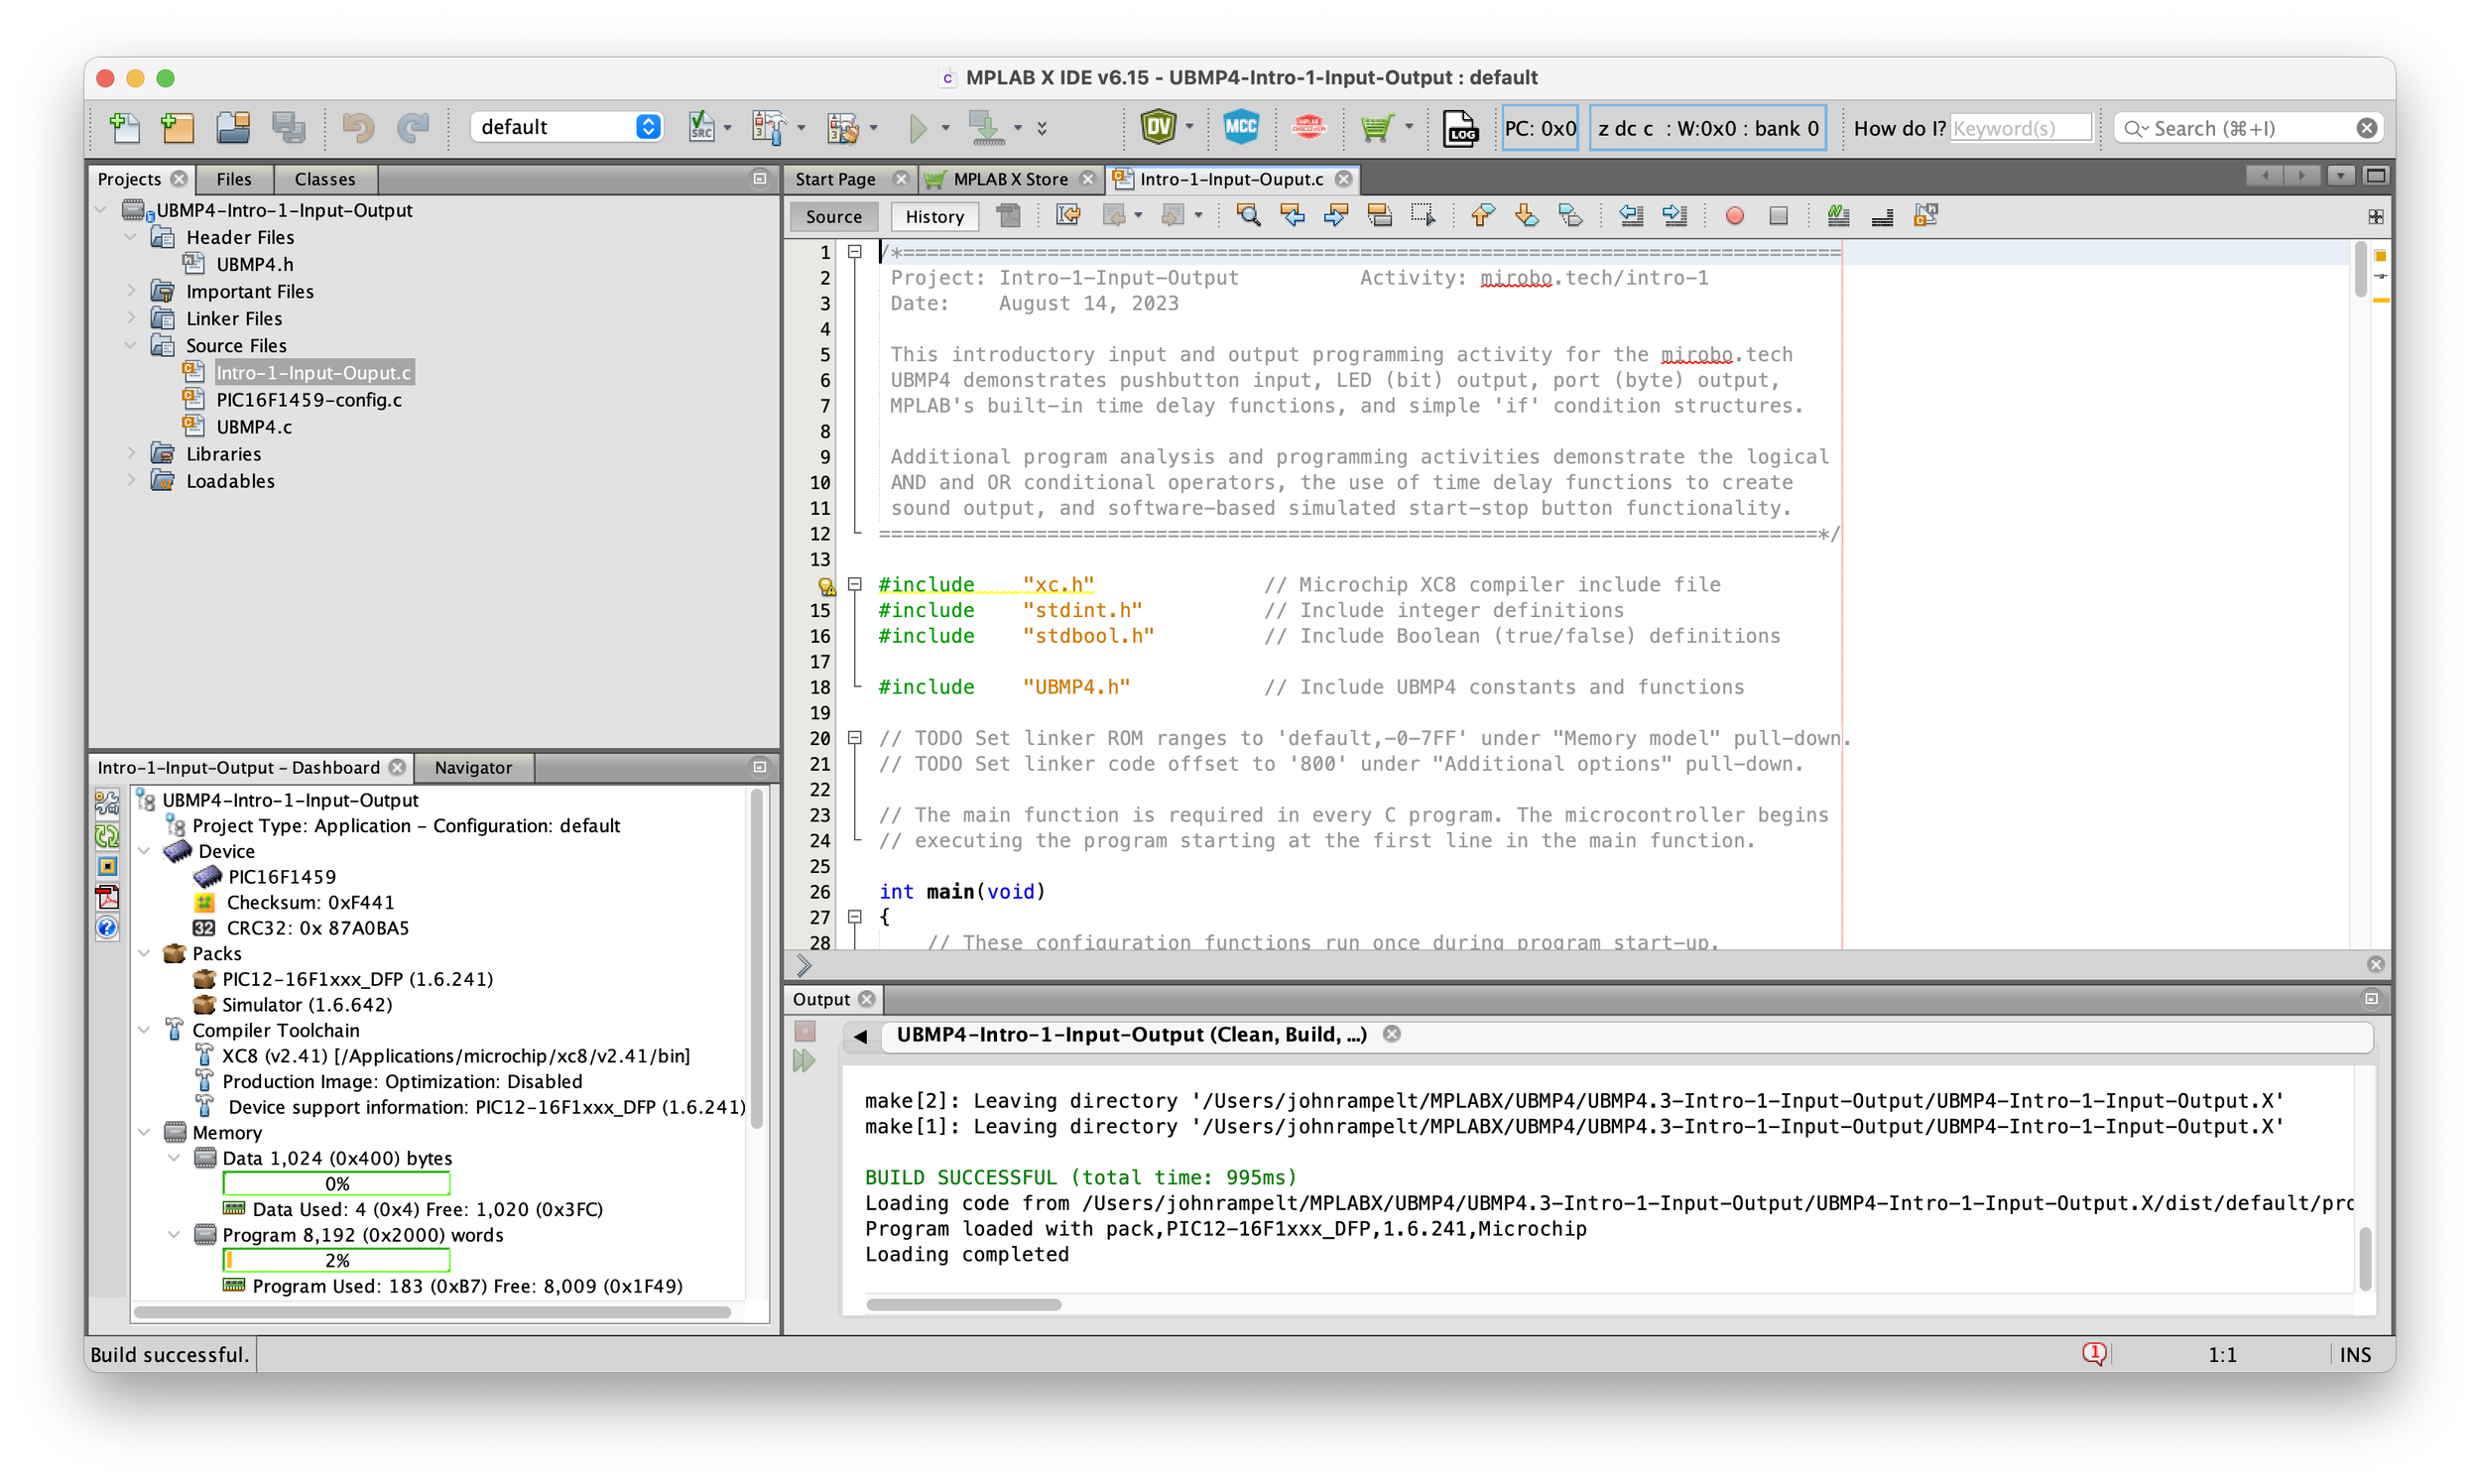Switch to the Files tab
The image size is (2480, 1484).
pos(234,179)
